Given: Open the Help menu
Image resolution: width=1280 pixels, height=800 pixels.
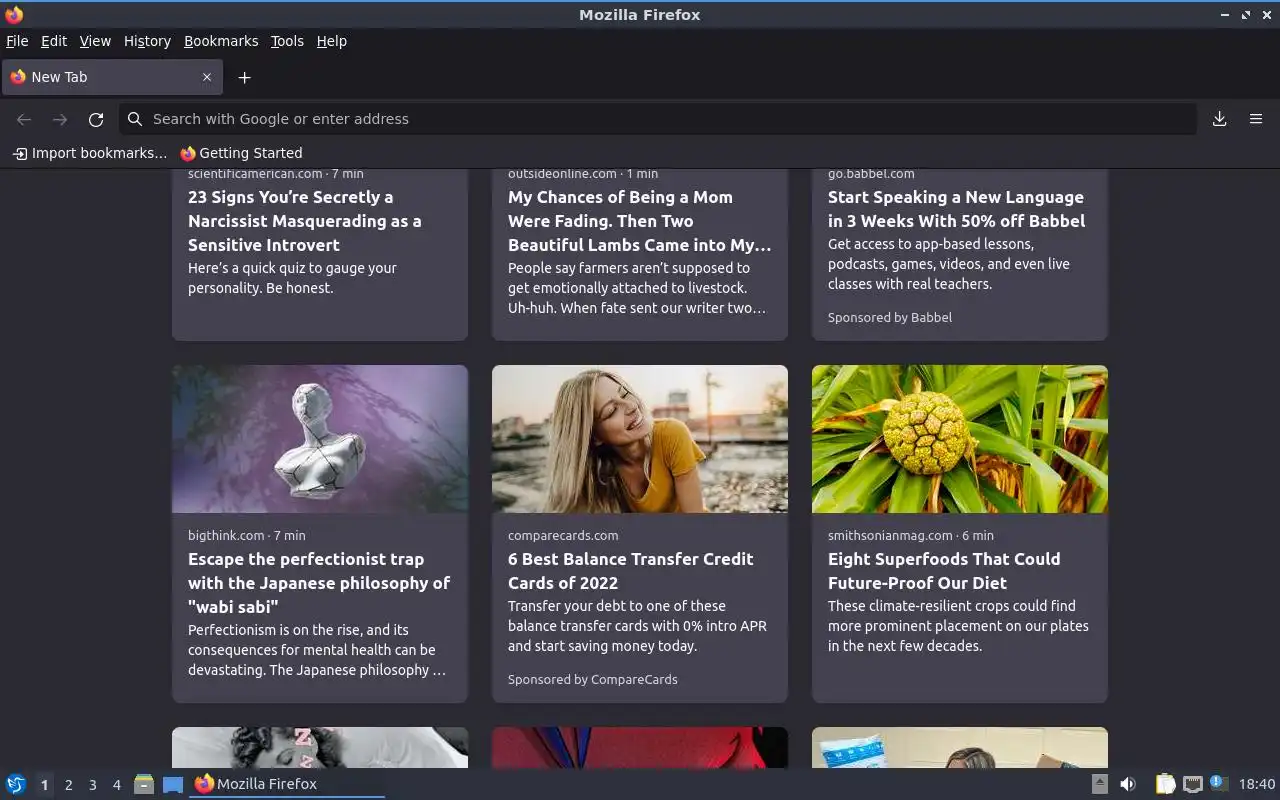Looking at the screenshot, I should coord(331,41).
